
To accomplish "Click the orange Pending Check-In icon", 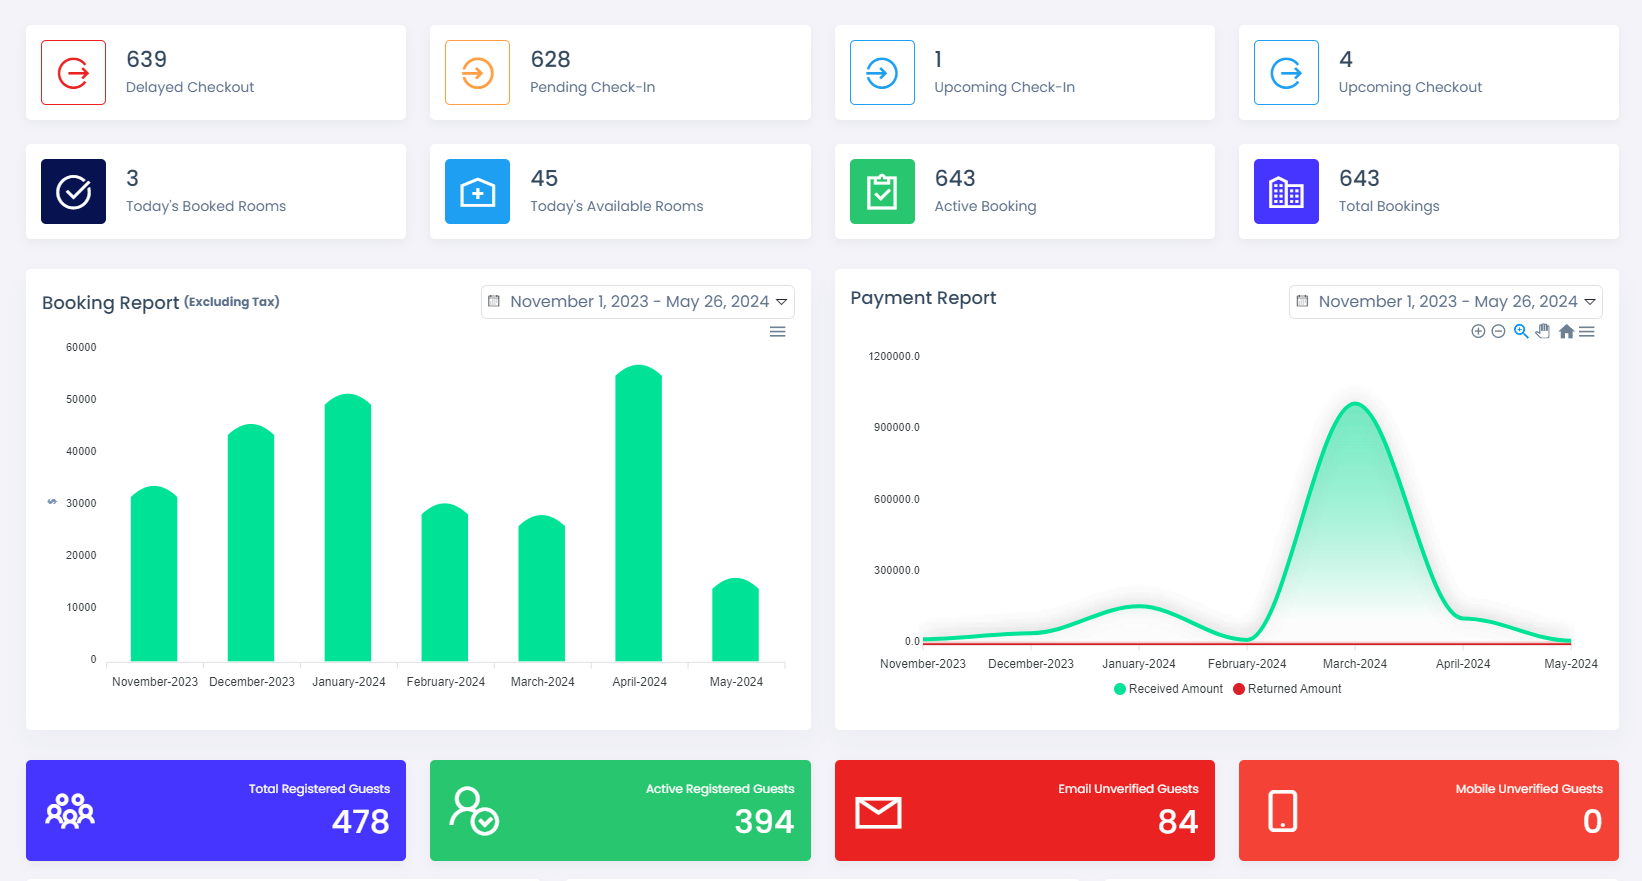I will coord(477,73).
